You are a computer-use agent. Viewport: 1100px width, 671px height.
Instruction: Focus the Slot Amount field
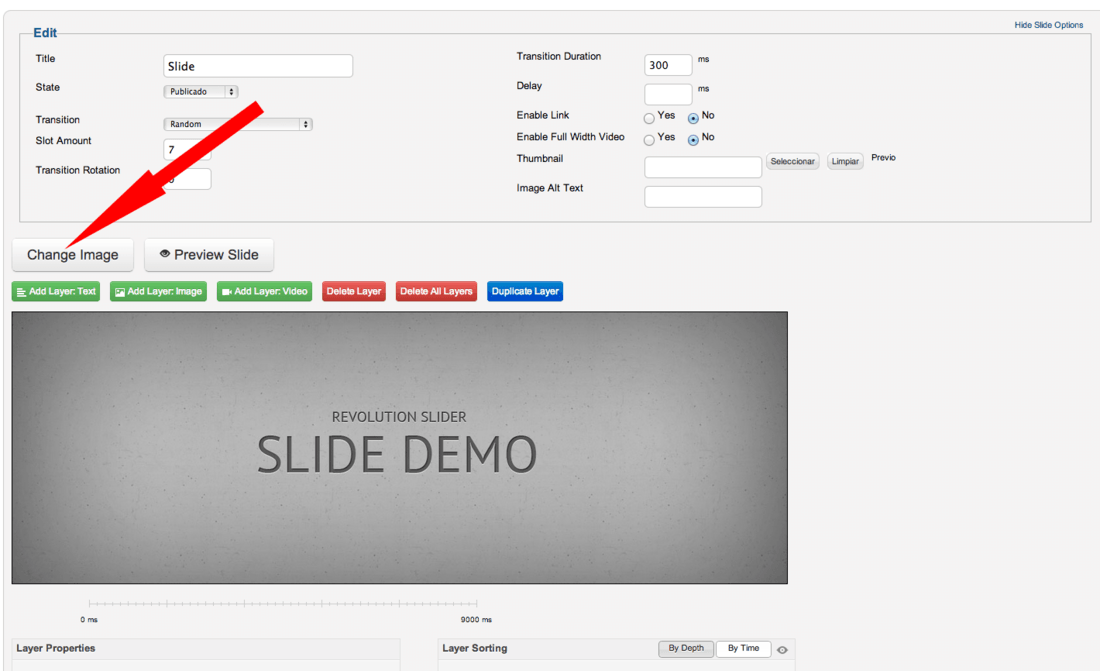click(x=187, y=150)
